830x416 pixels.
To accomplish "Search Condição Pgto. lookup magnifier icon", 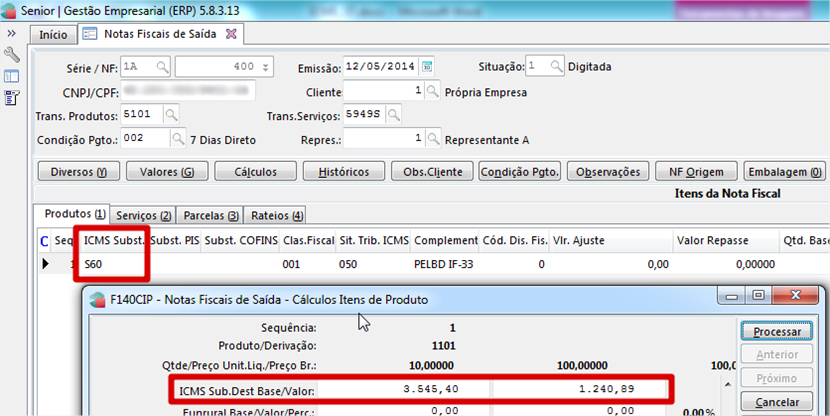I will click(178, 139).
